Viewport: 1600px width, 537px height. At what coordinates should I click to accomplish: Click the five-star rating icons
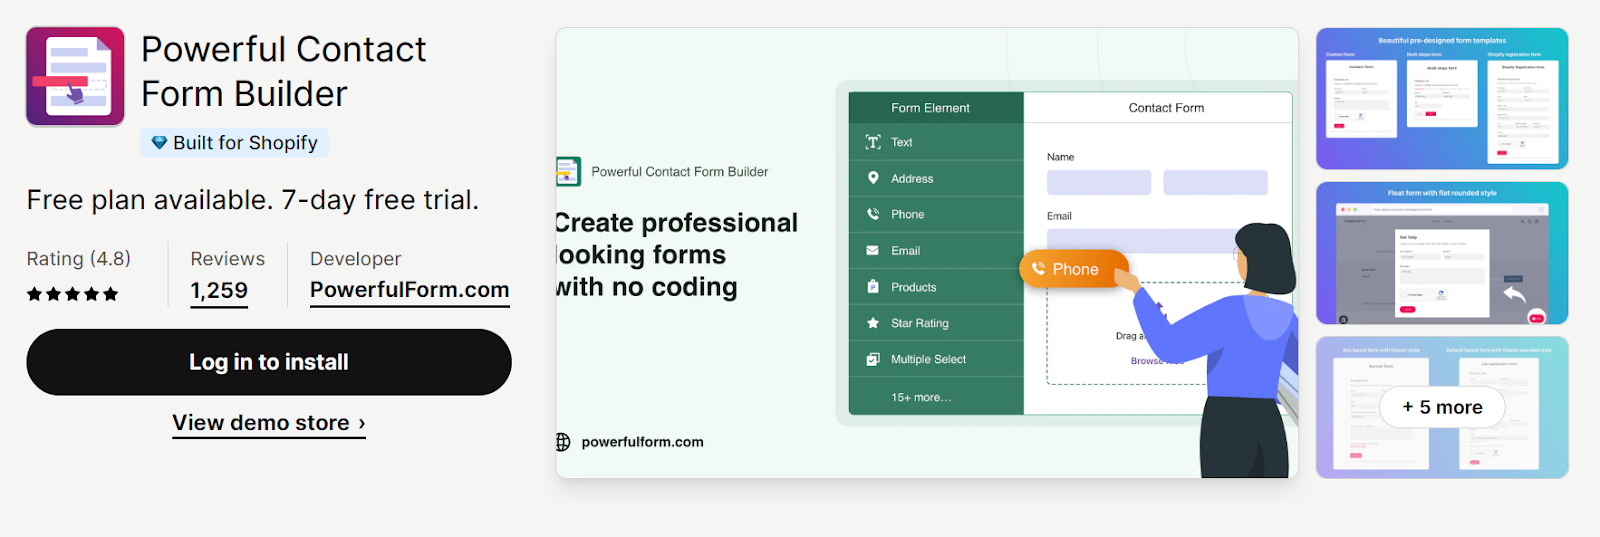(72, 294)
